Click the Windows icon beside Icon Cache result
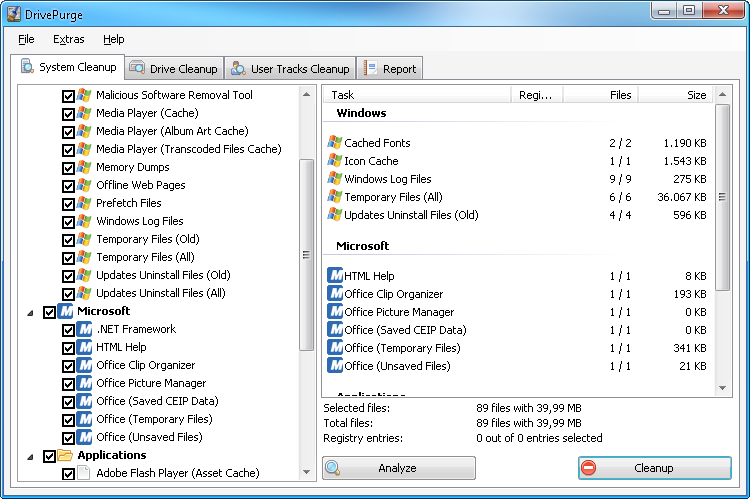The image size is (750, 499). pos(335,161)
